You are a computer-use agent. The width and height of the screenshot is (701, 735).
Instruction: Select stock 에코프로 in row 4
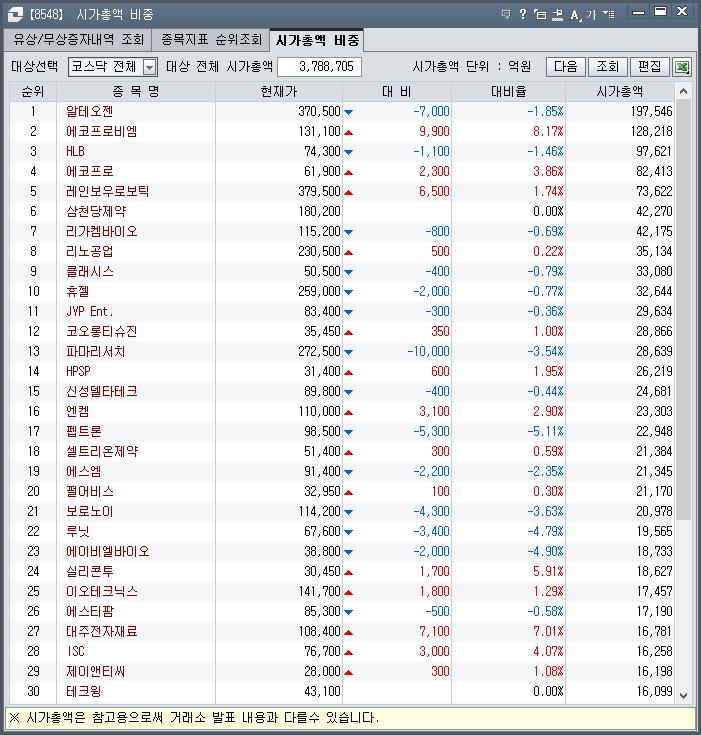tap(90, 172)
